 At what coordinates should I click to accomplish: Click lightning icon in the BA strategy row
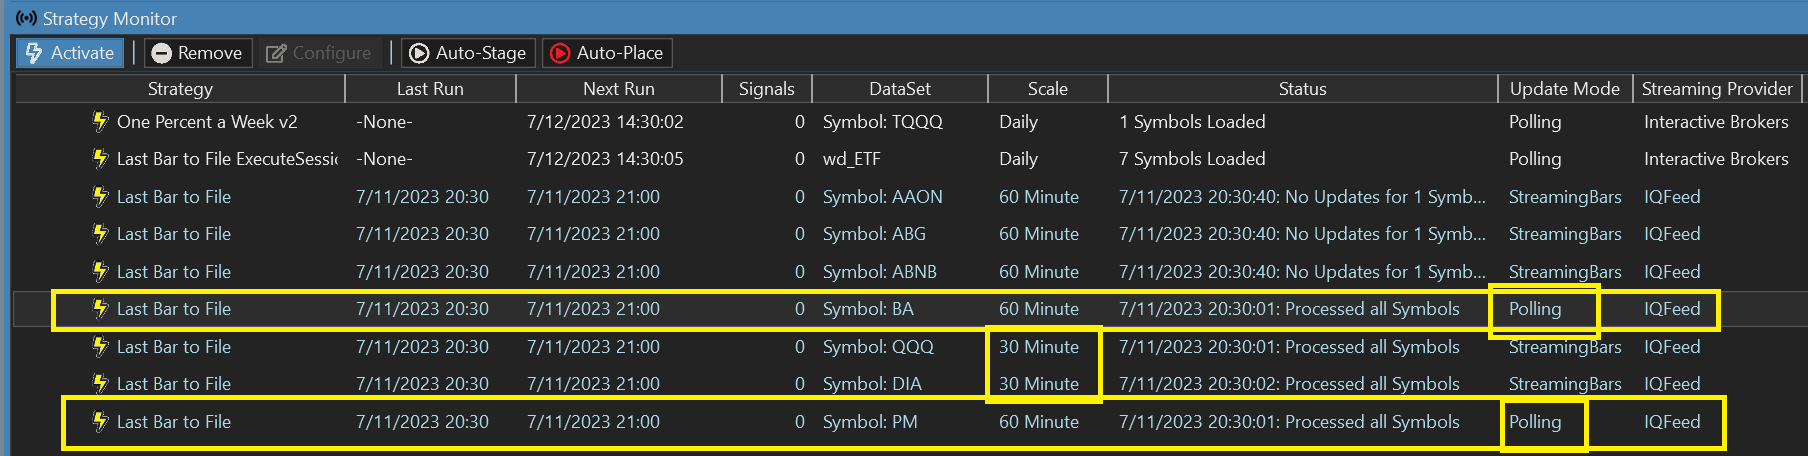pyautogui.click(x=100, y=309)
